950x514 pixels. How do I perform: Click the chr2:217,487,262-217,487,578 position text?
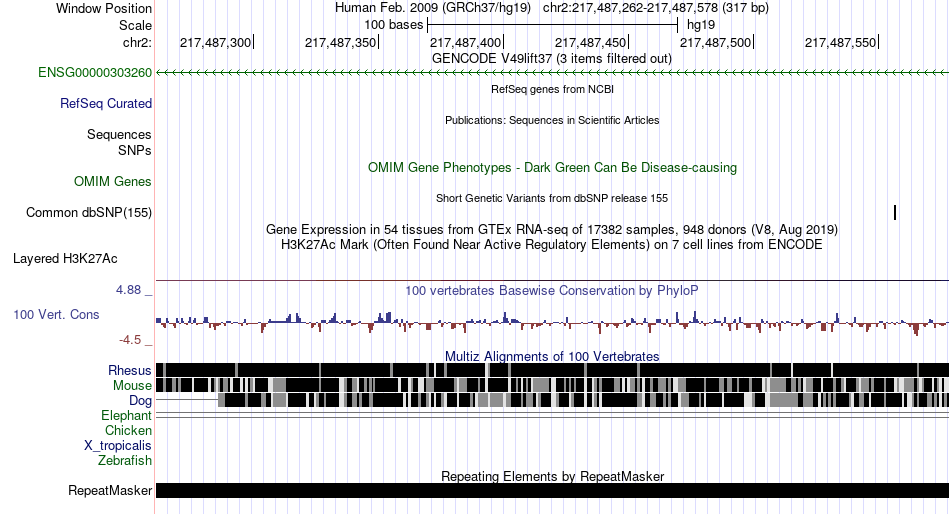(x=656, y=8)
